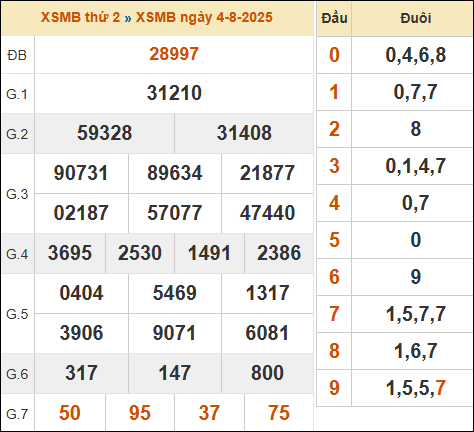Select the G.4 number 2386
Screen dimensions: 474x432
point(279,253)
